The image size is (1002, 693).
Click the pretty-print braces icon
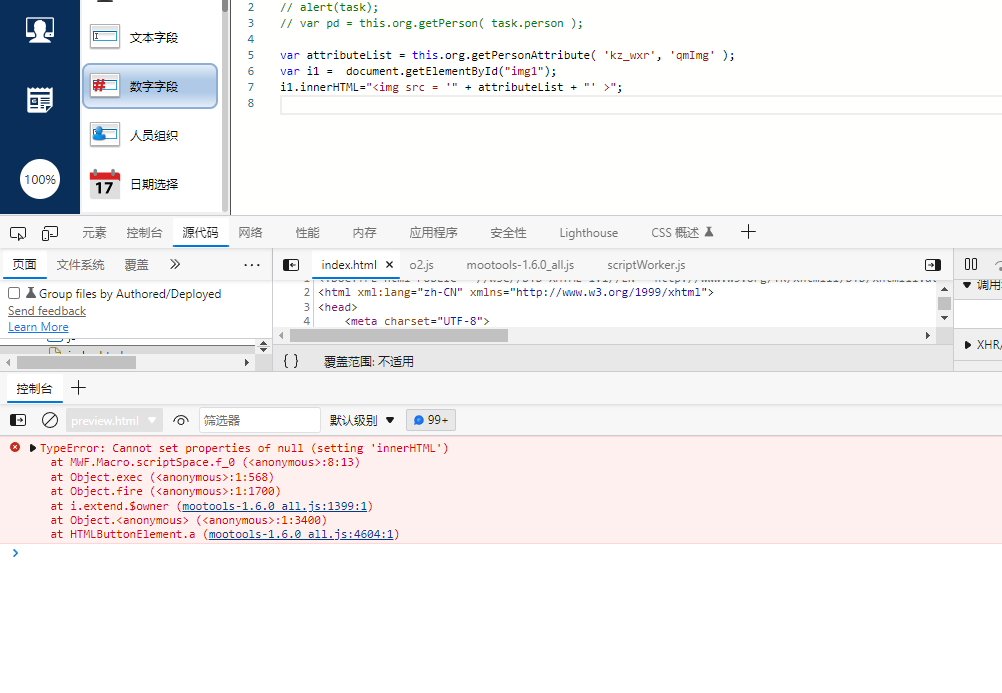tap(291, 361)
